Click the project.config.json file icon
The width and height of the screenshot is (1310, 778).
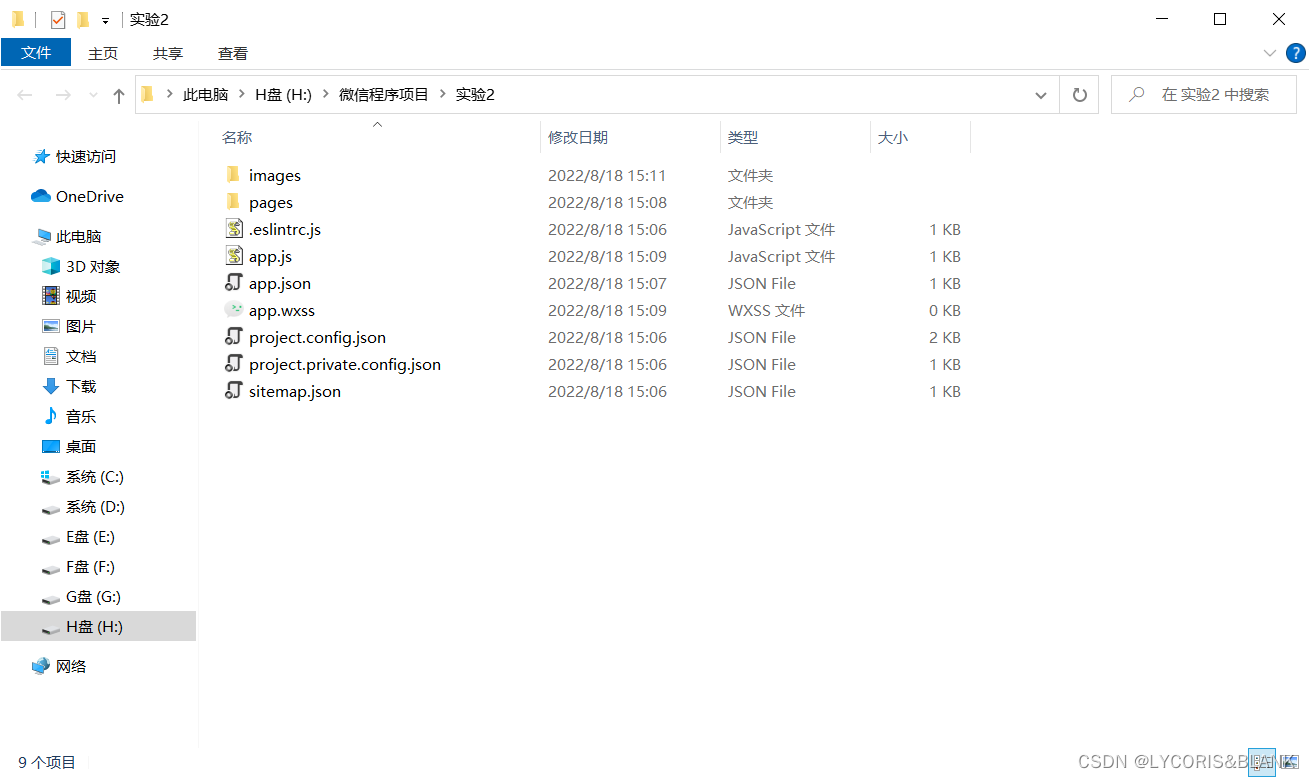[x=233, y=337]
